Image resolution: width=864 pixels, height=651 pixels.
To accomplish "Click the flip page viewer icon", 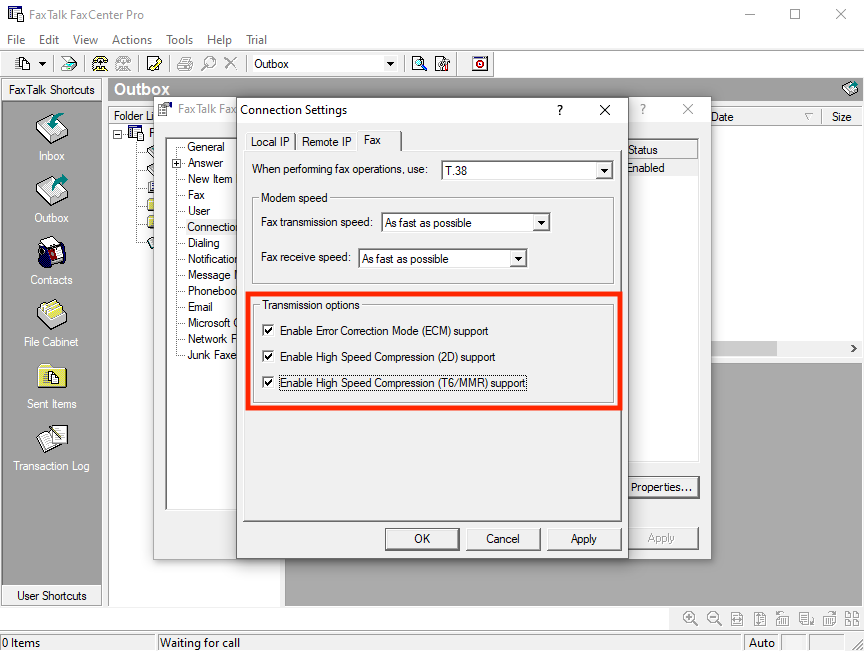I will 806,618.
